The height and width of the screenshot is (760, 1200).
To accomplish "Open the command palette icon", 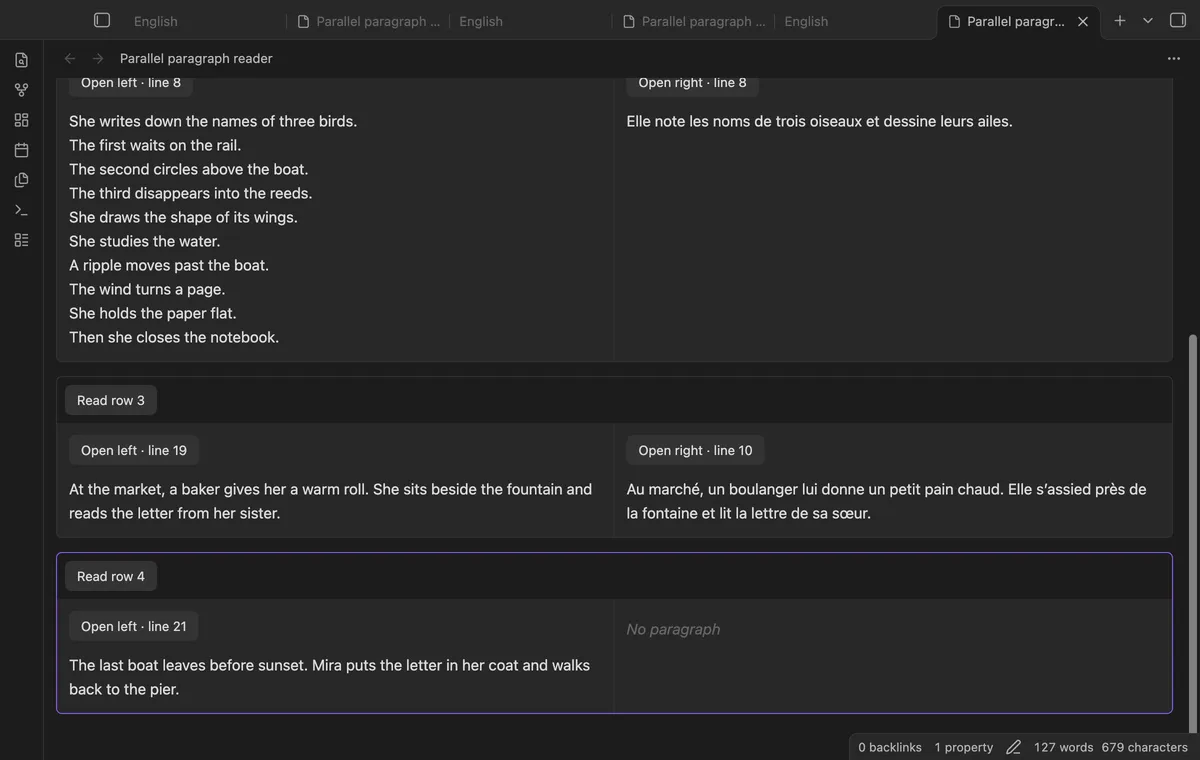I will click(21, 210).
